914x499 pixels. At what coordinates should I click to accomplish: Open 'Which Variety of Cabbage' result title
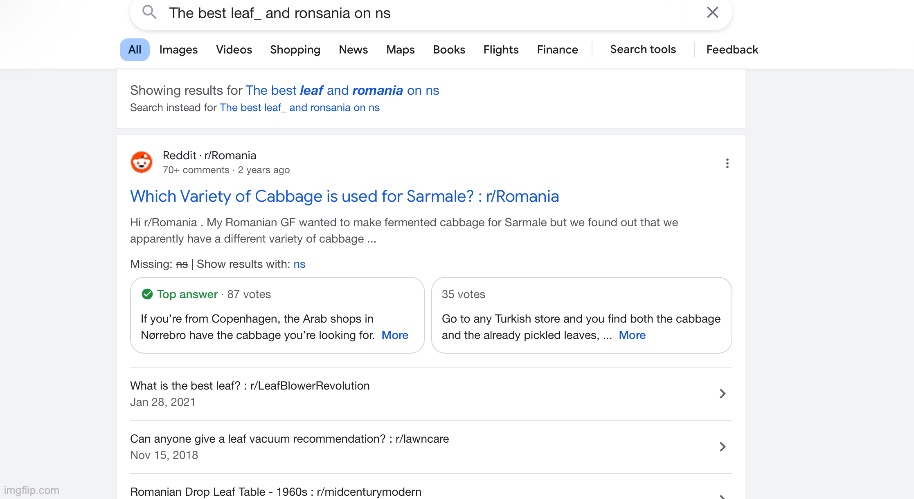(344, 196)
